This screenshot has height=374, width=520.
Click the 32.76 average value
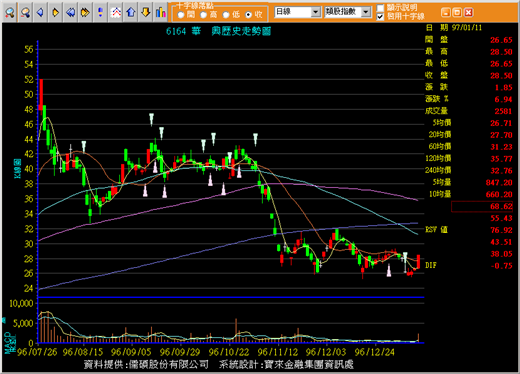pyautogui.click(x=501, y=171)
